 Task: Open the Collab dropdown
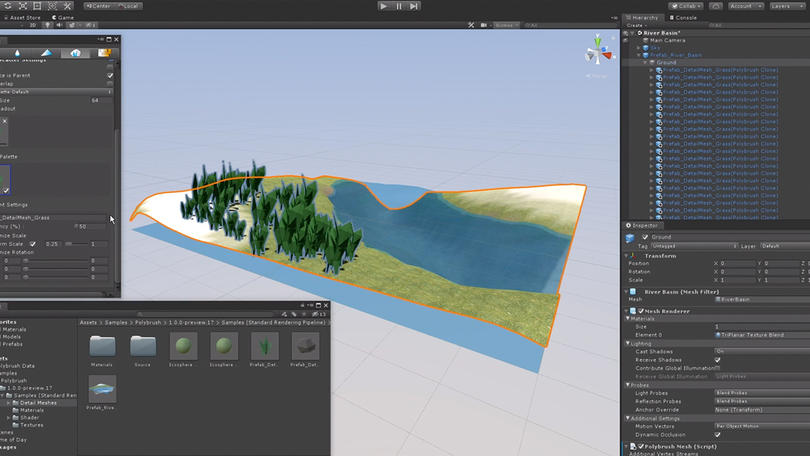click(686, 6)
